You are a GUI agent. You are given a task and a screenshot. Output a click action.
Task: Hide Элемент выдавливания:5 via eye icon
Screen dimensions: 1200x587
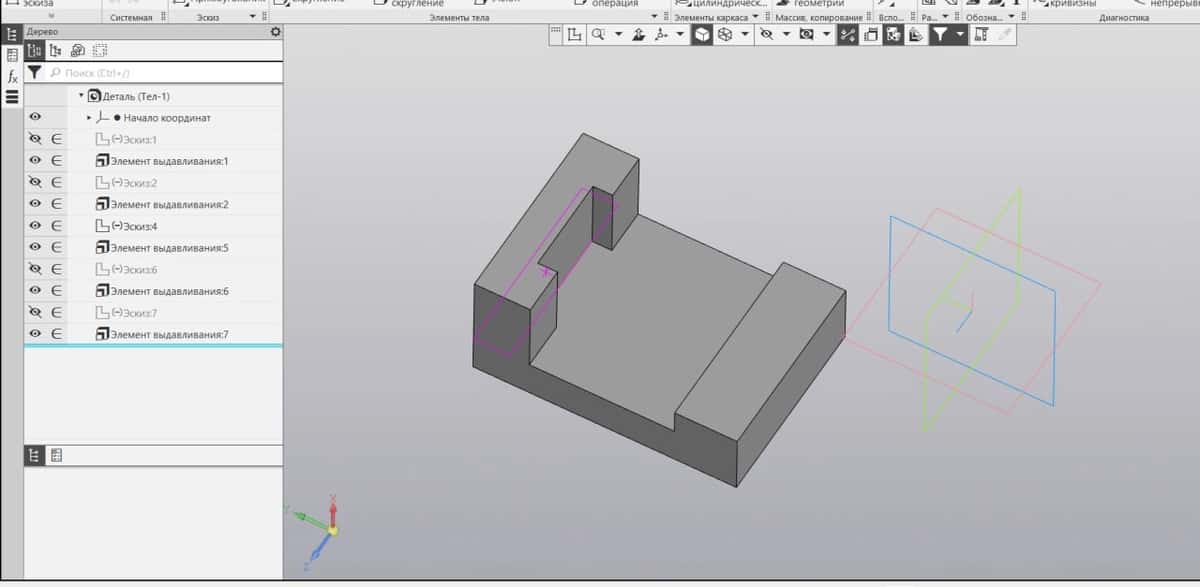click(x=34, y=247)
